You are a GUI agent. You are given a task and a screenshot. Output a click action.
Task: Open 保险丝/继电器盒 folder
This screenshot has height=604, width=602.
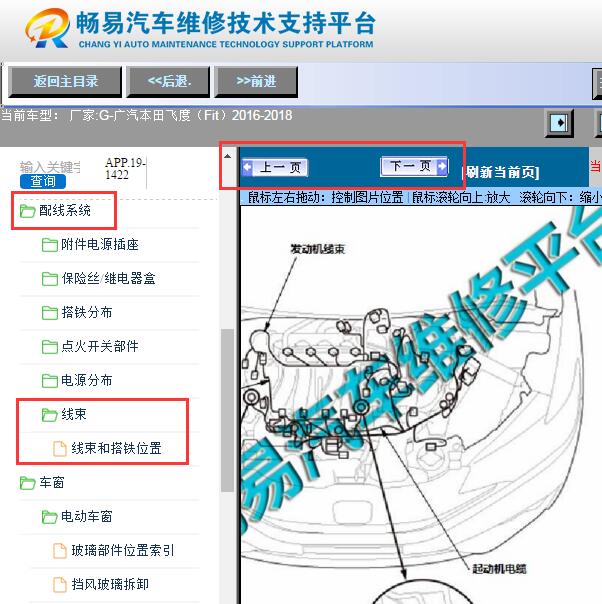coord(108,279)
